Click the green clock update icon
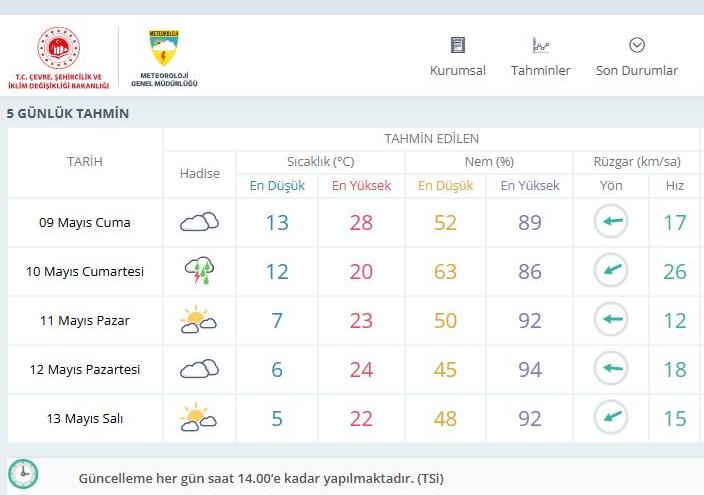The height and width of the screenshot is (495, 704). [23, 474]
